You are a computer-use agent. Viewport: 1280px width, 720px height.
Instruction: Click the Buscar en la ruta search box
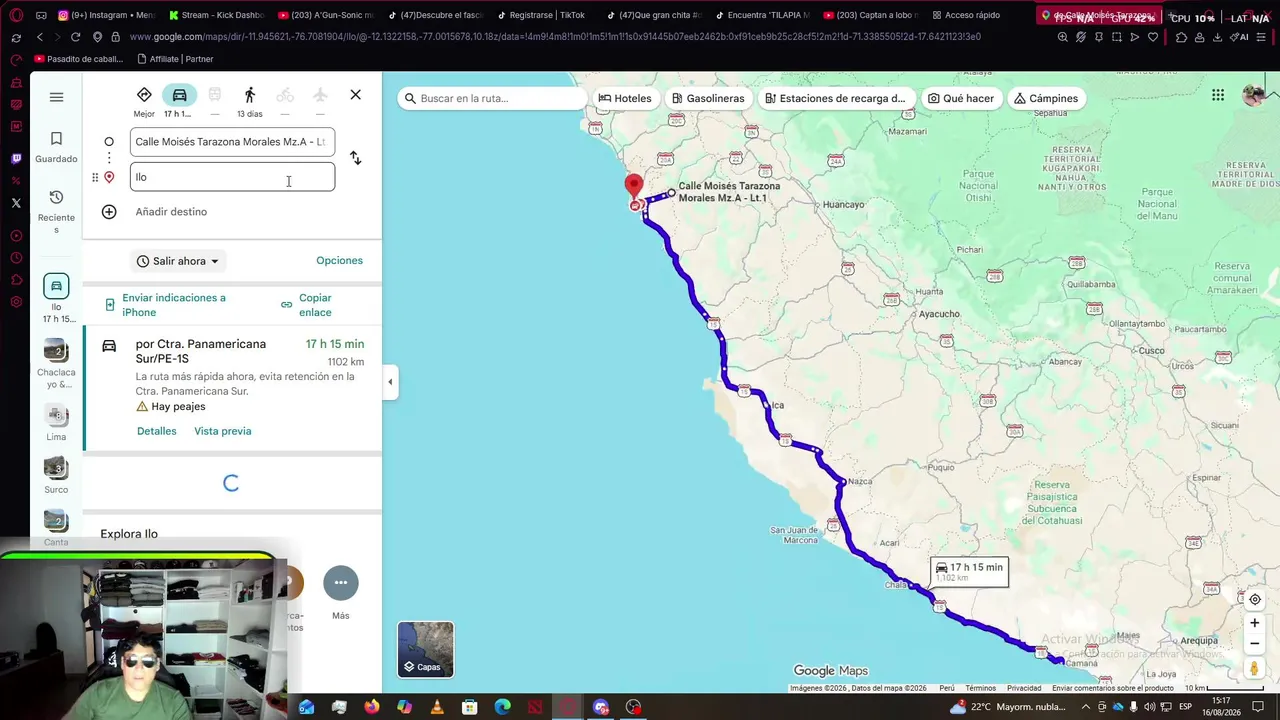pyautogui.click(x=492, y=98)
